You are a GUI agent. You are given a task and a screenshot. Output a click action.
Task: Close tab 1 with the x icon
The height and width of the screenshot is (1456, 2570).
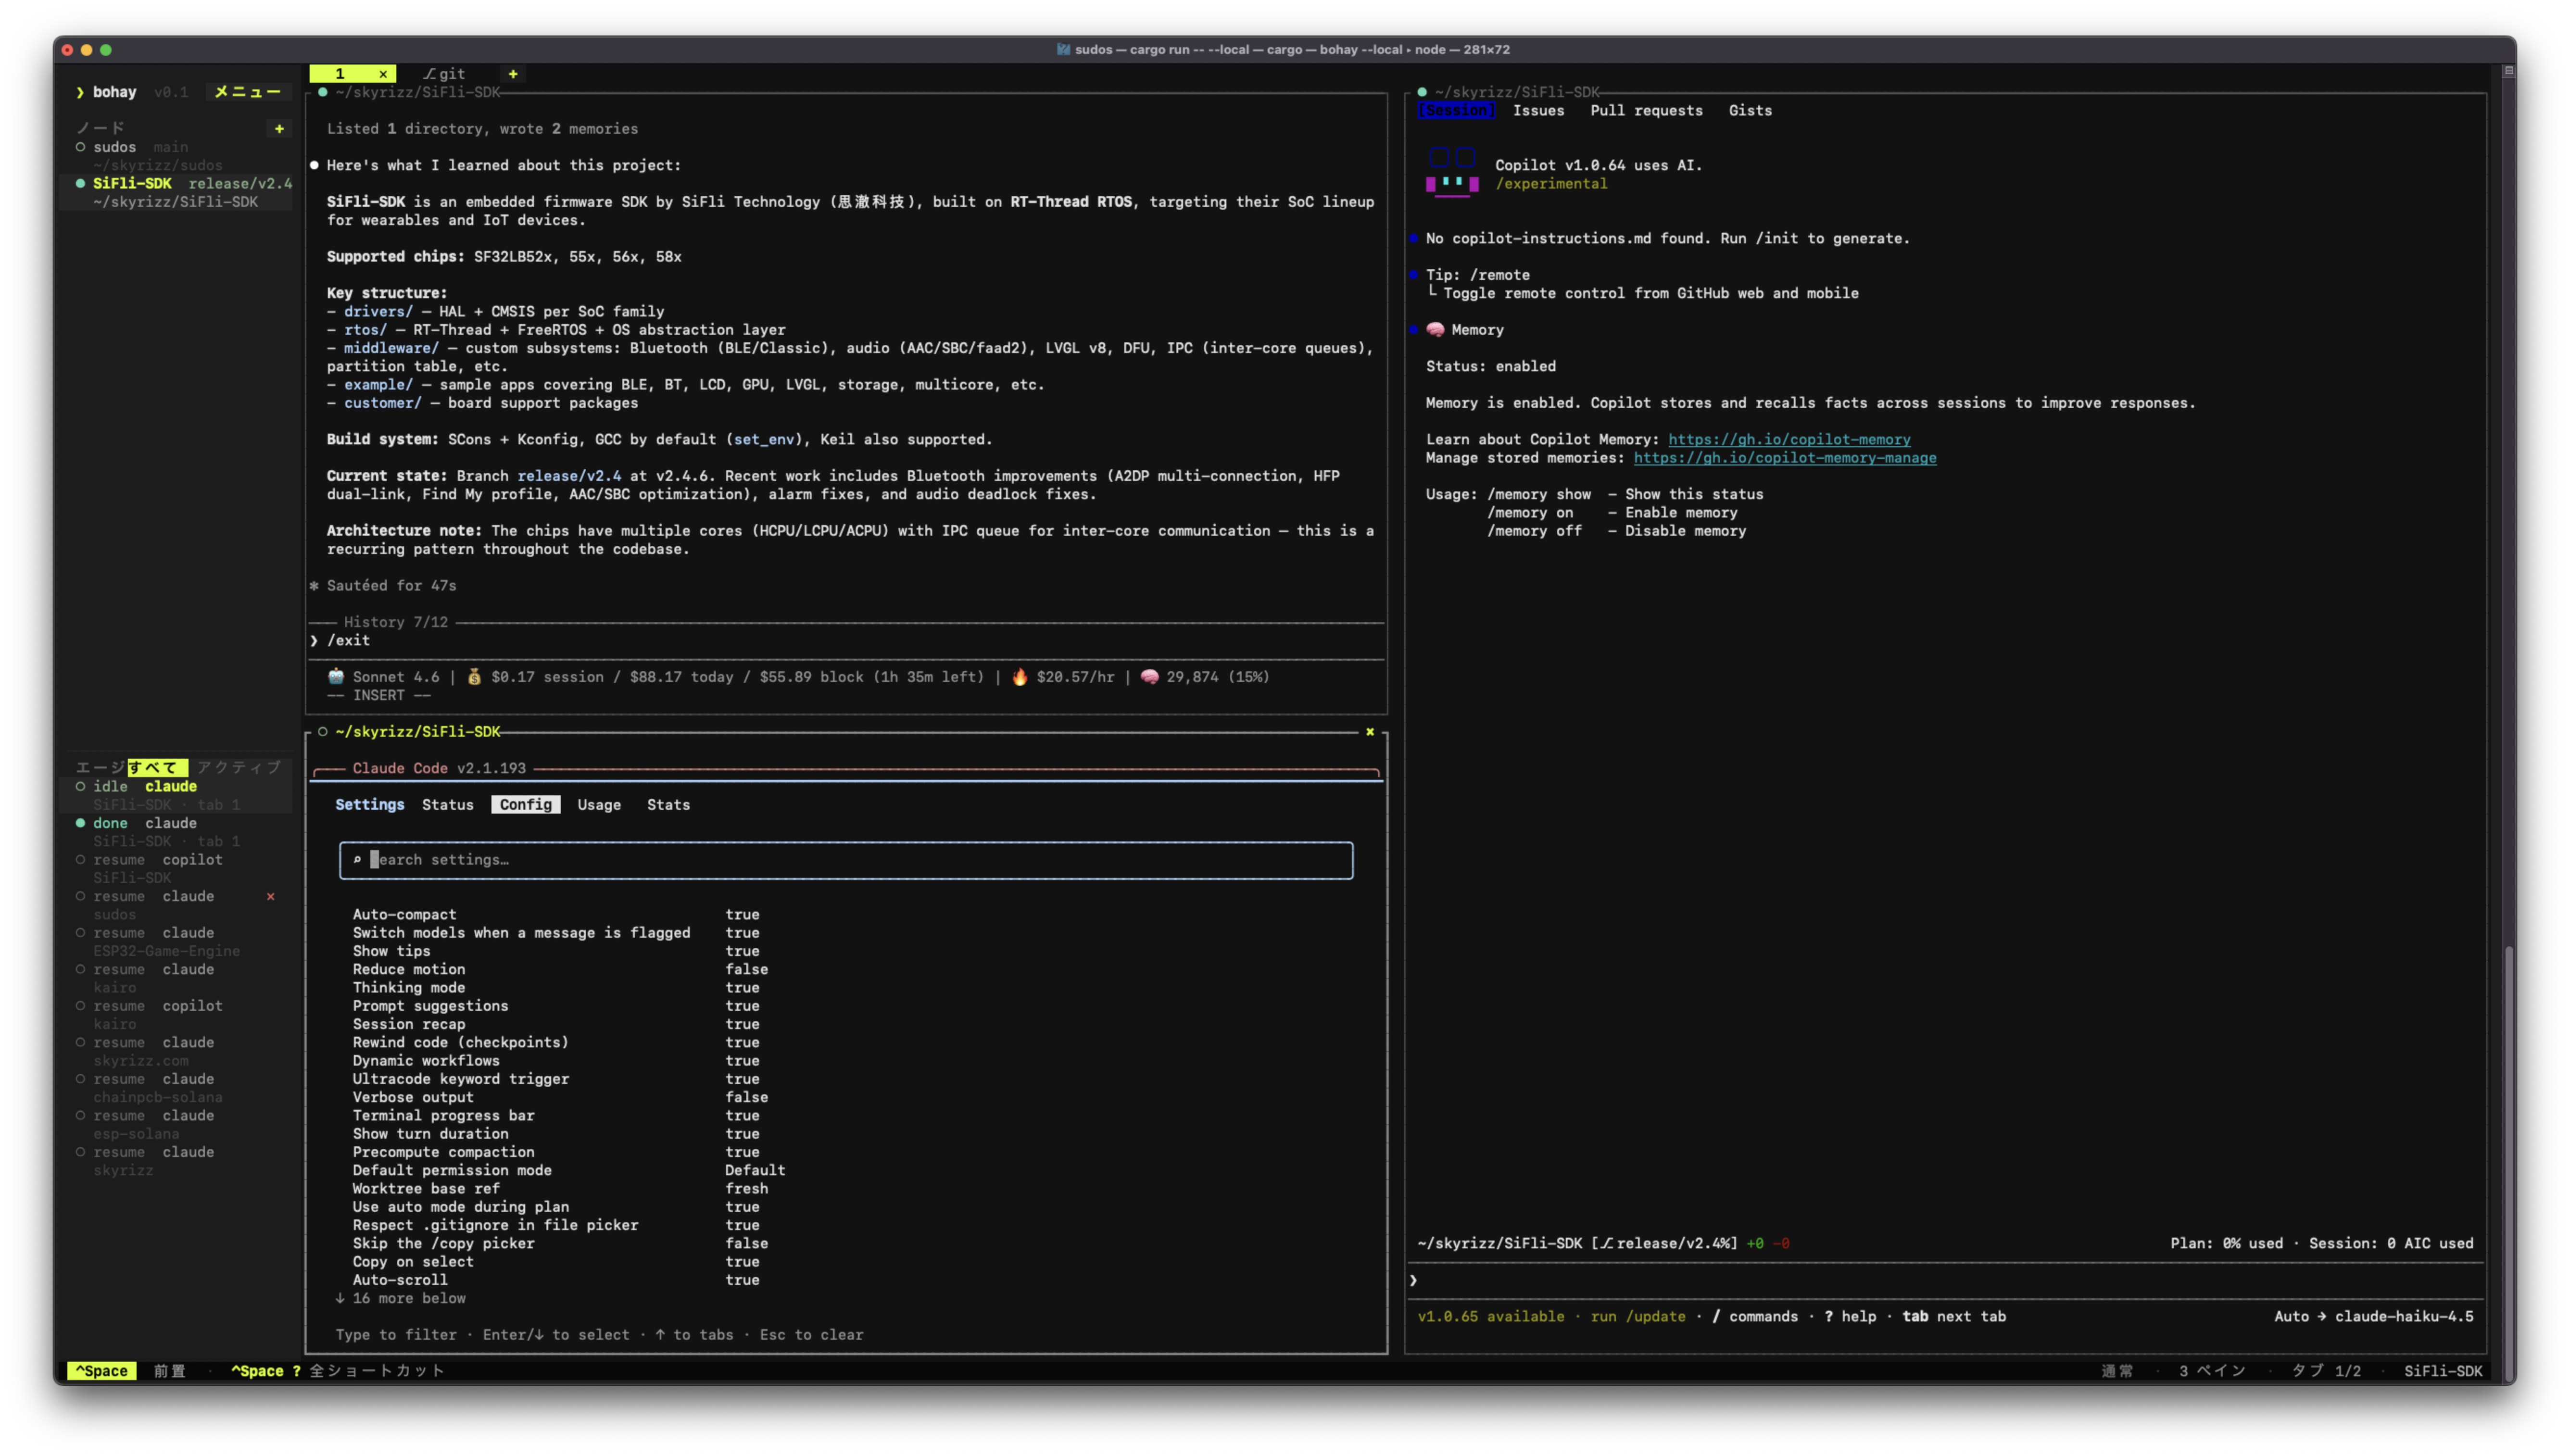click(x=383, y=74)
